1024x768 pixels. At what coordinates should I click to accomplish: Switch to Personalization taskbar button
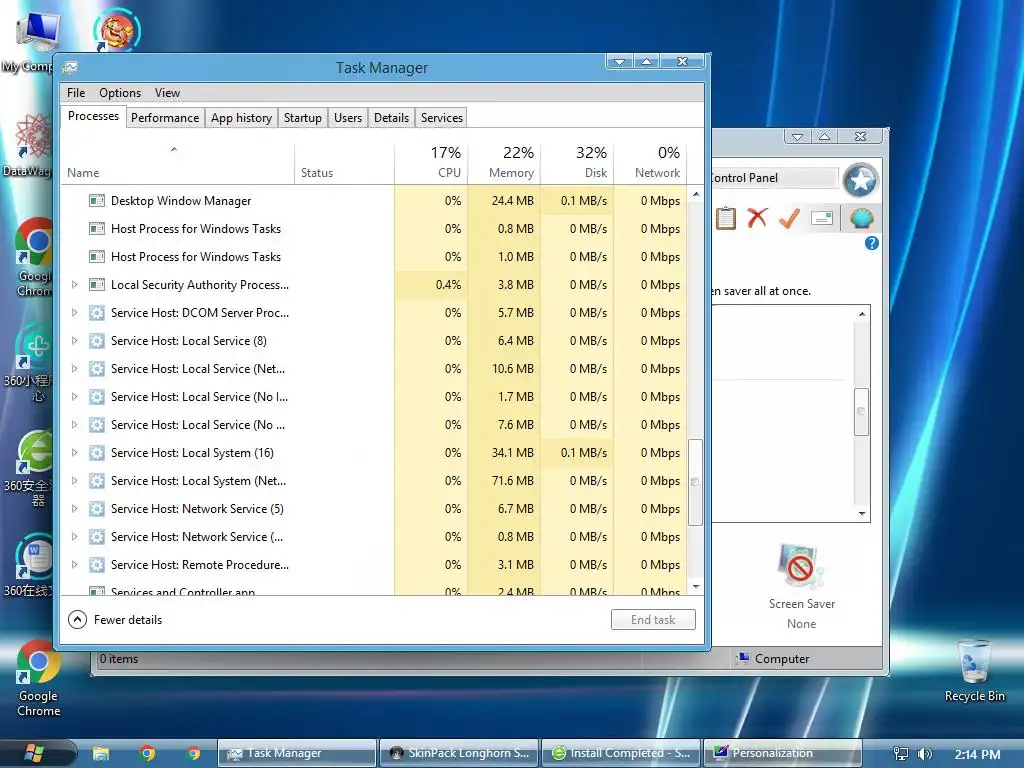[x=783, y=753]
